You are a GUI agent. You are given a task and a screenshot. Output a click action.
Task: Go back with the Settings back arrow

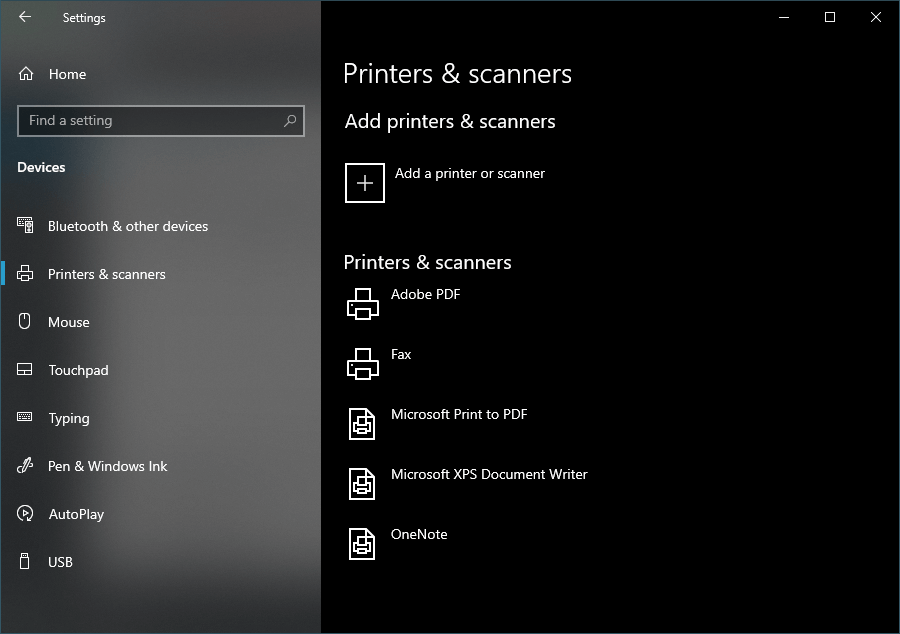point(25,17)
